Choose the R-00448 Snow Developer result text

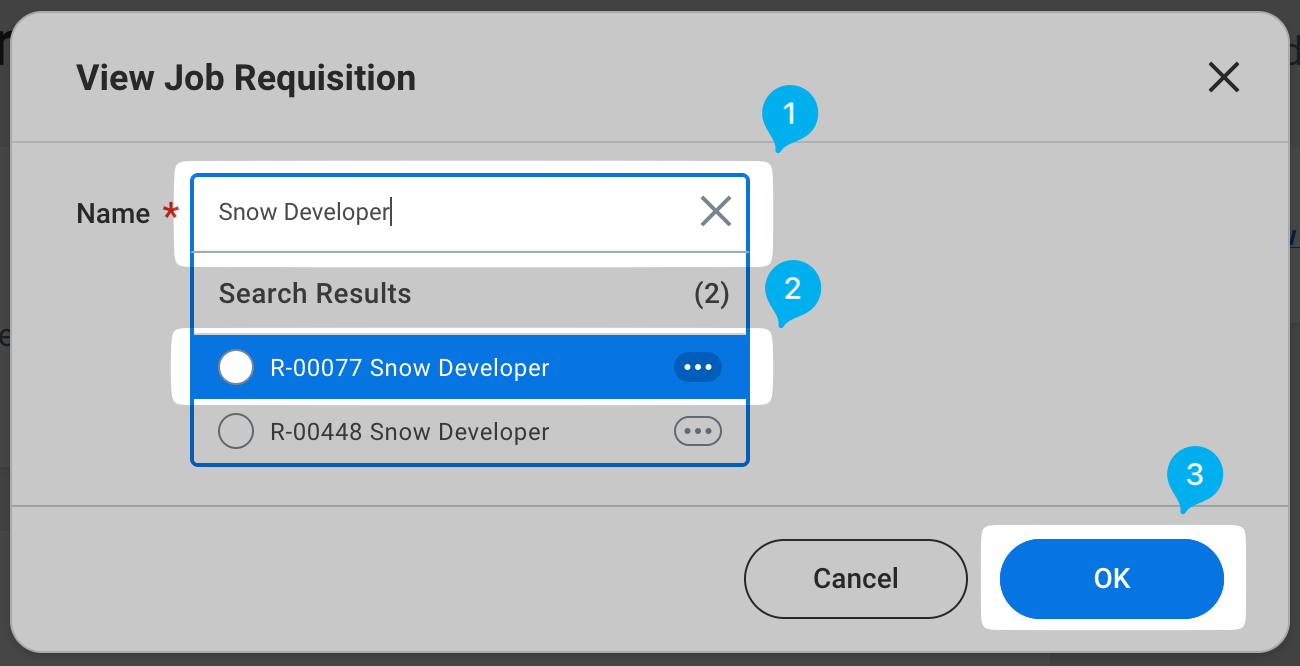click(x=410, y=432)
